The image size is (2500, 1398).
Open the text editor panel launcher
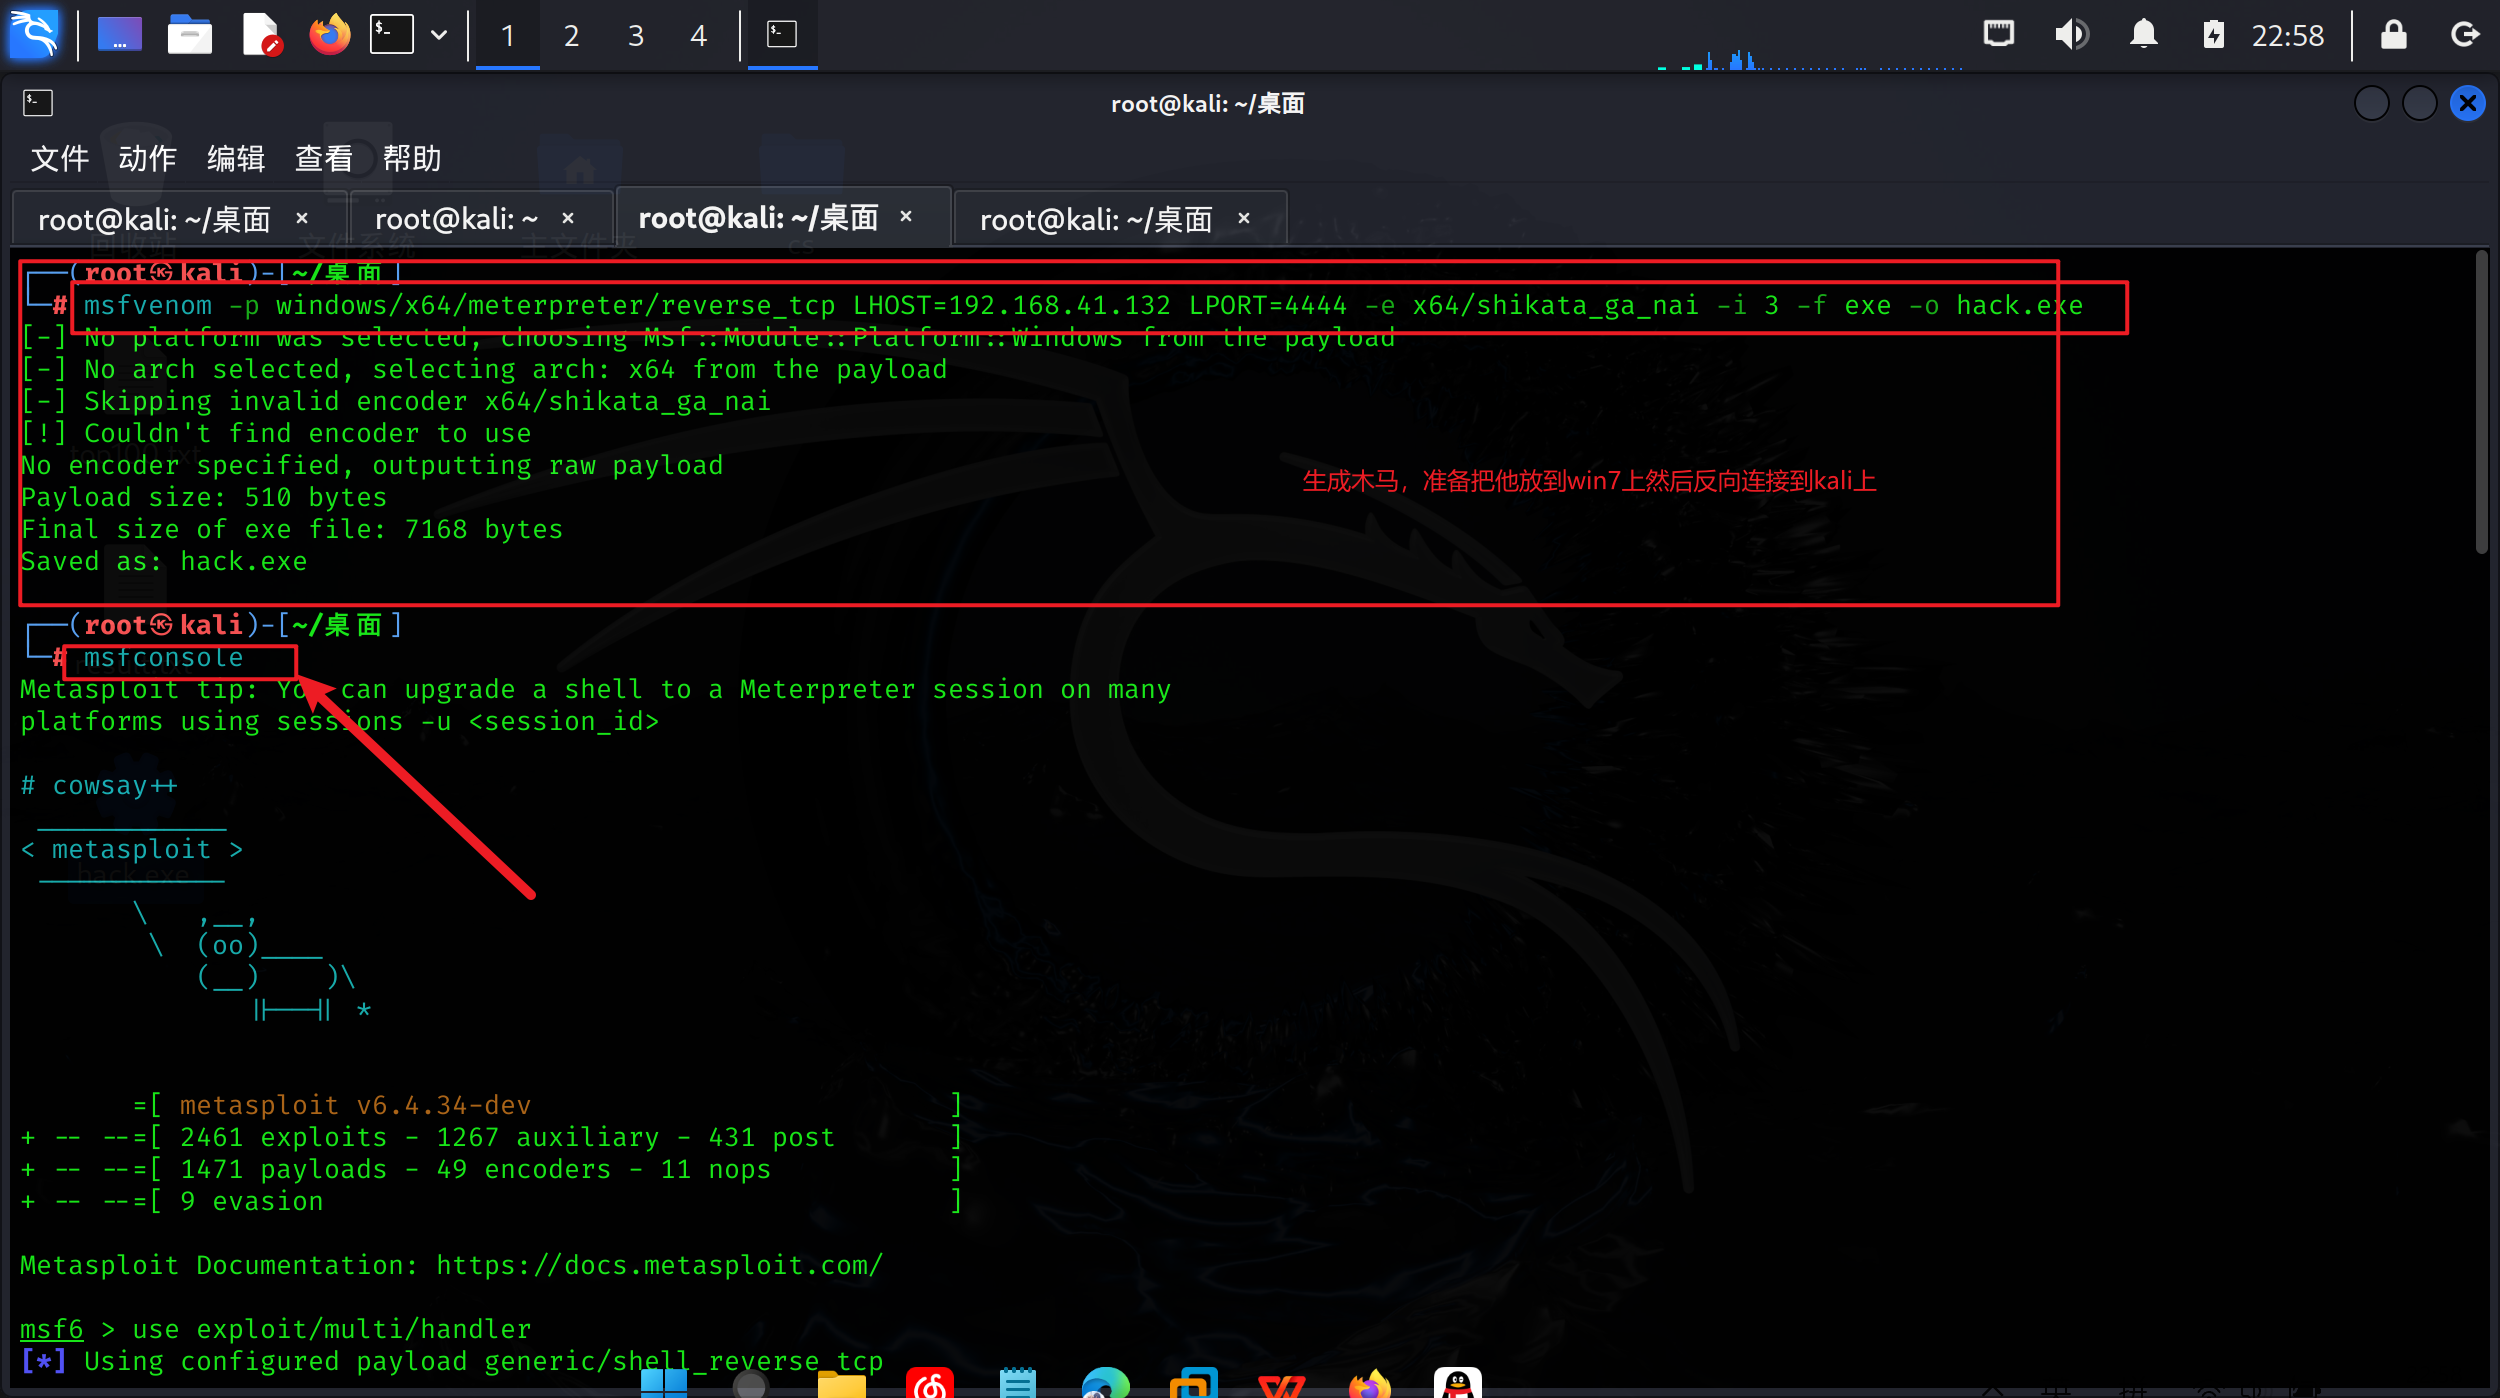(x=261, y=35)
